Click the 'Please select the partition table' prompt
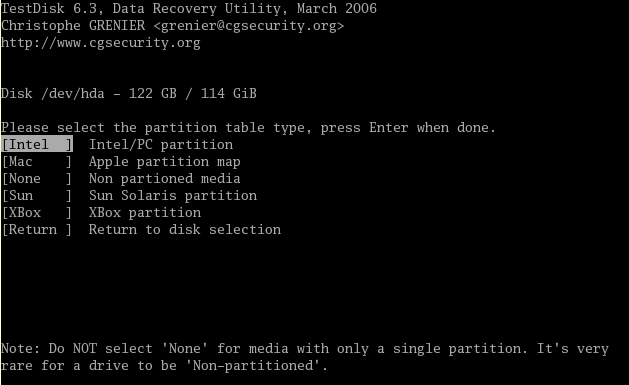The image size is (629, 385). point(248,128)
